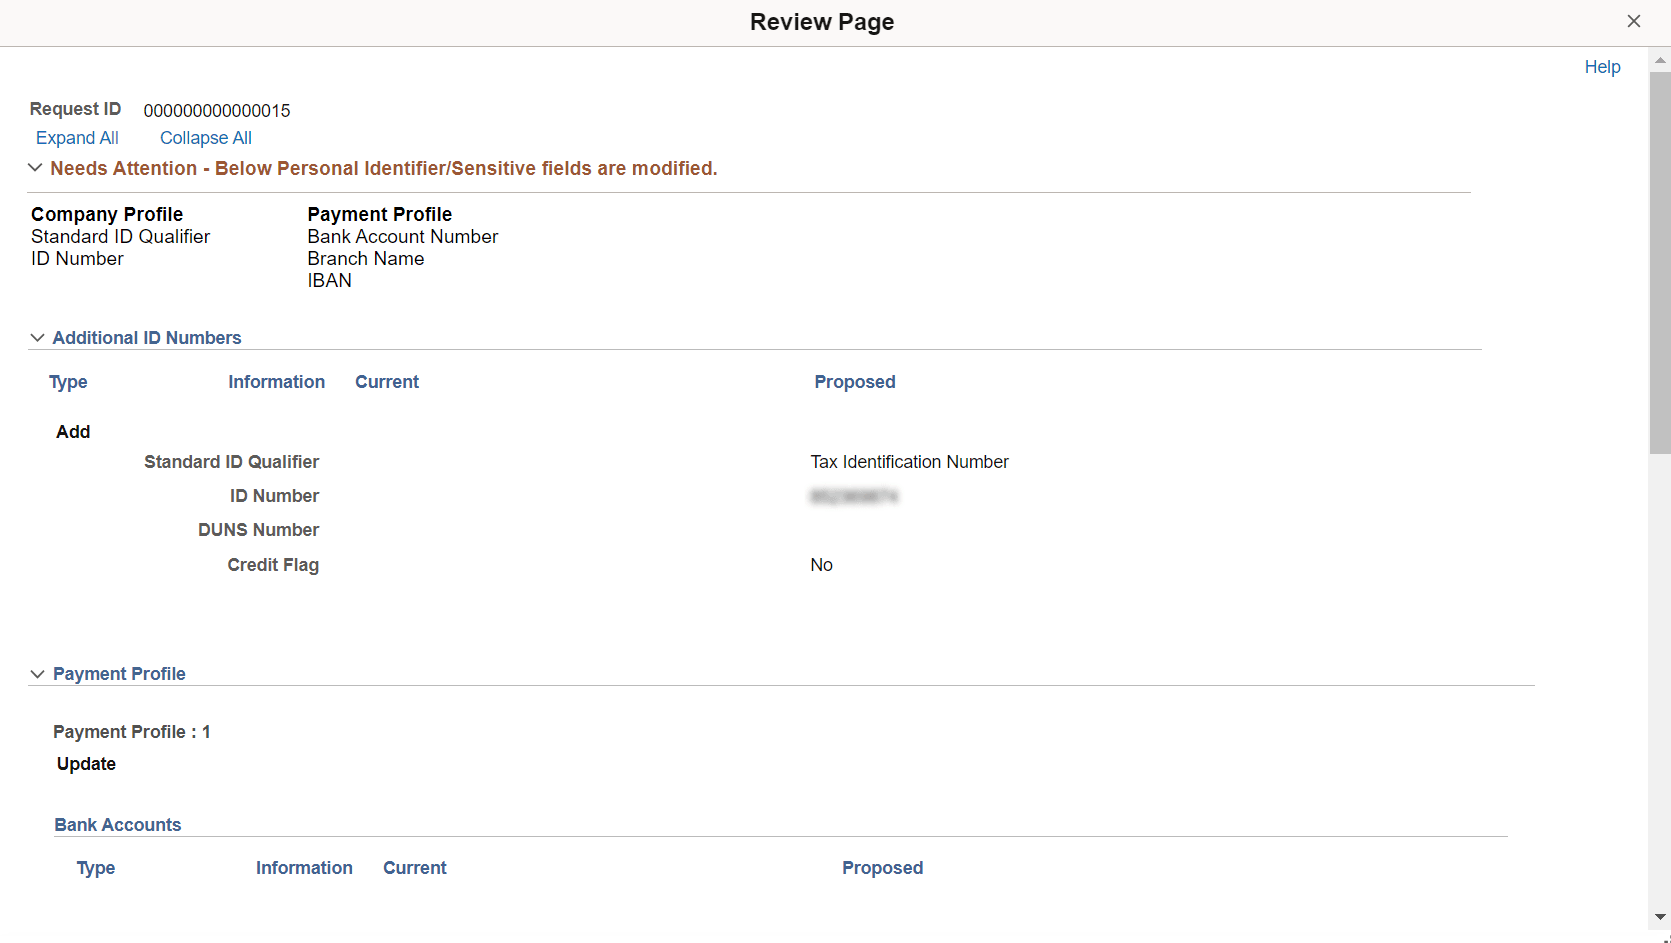This screenshot has height=943, width=1671.
Task: Click the Information column header
Action: tap(276, 382)
